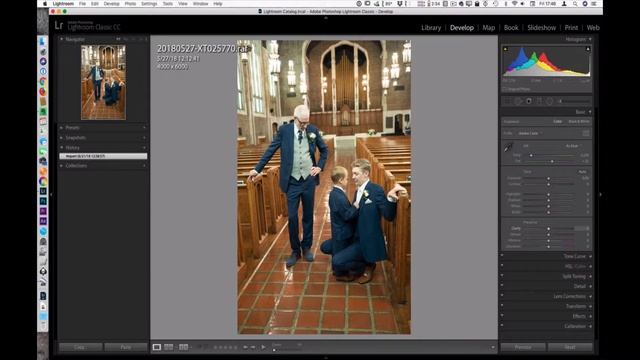This screenshot has height=360, width=640.
Task: Expand the Lens Corrections panel
Action: click(x=590, y=296)
